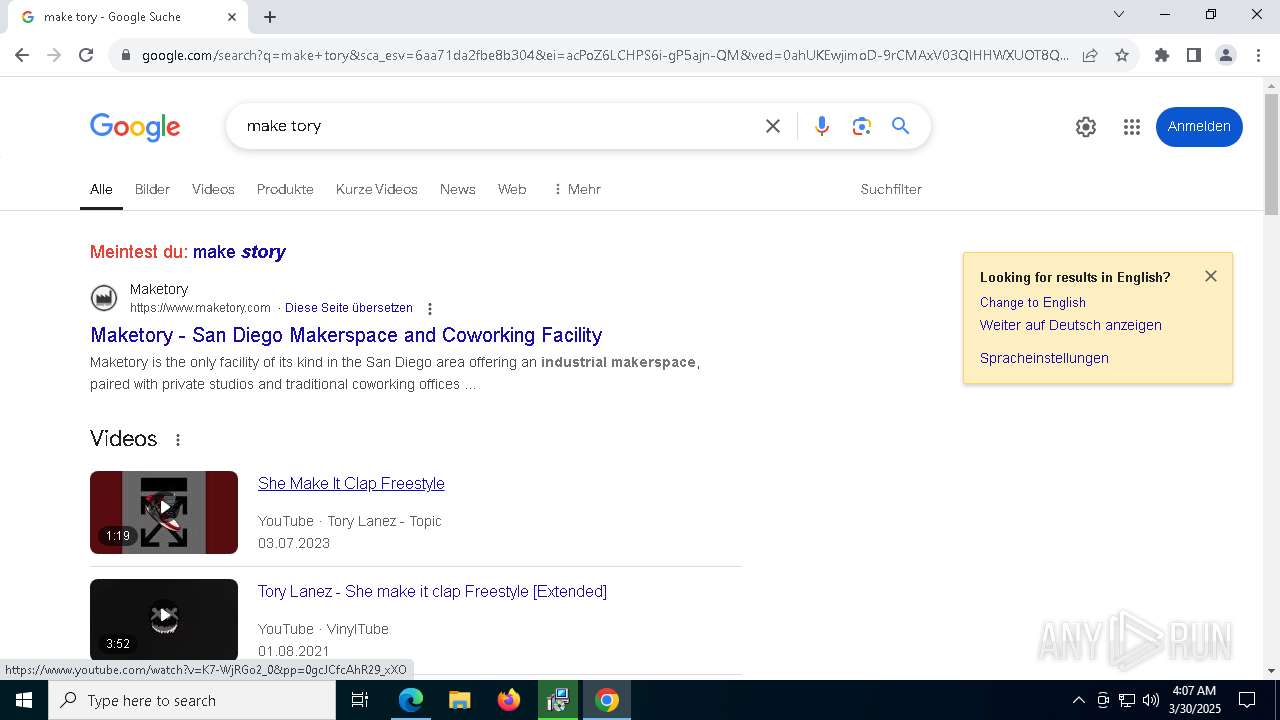Switch to the Produkte tab
Screen dimensions: 1280x720
285,189
